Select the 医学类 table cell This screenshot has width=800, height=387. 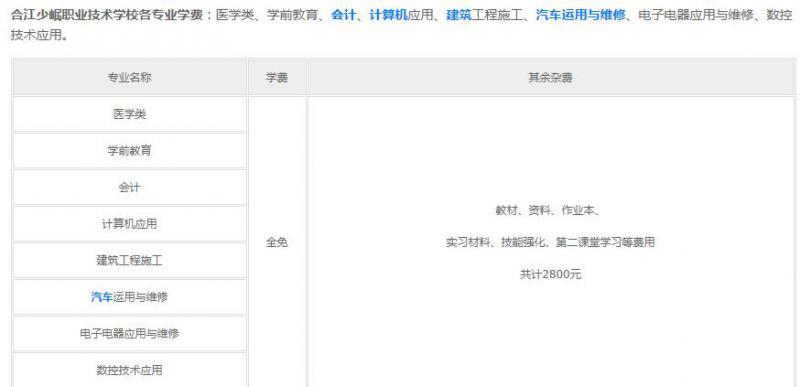tap(130, 114)
